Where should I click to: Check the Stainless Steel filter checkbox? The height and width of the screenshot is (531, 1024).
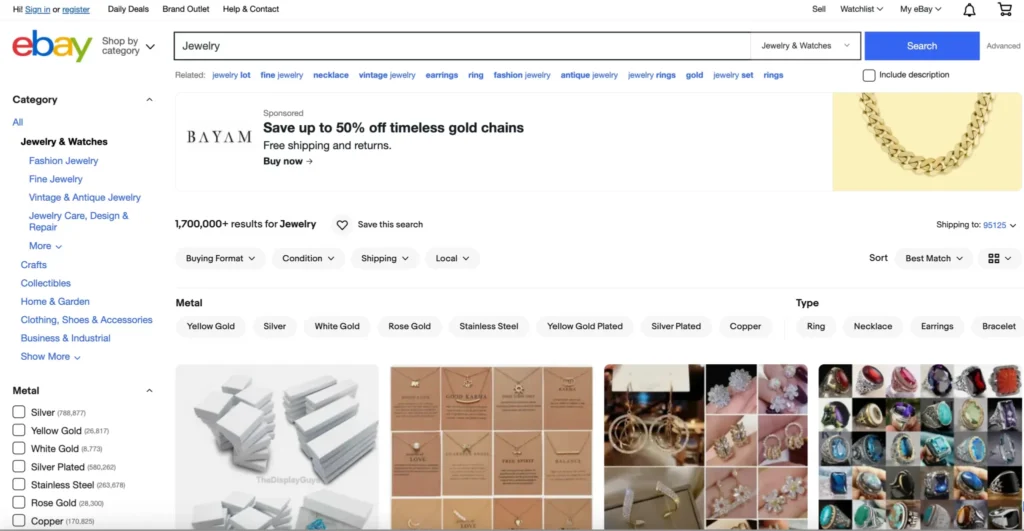(x=19, y=485)
